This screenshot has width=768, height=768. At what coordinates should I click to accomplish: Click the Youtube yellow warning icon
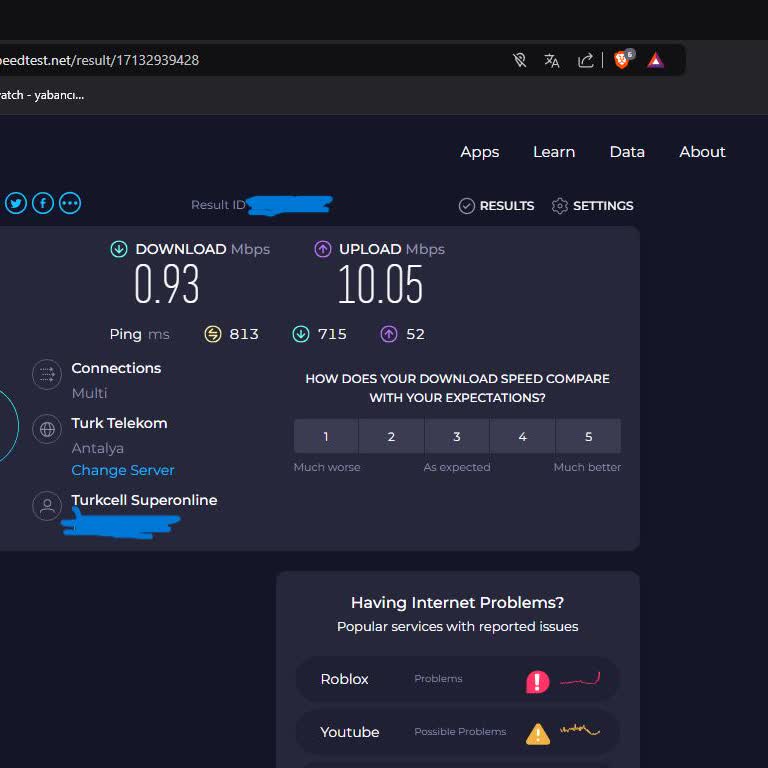pyautogui.click(x=538, y=734)
